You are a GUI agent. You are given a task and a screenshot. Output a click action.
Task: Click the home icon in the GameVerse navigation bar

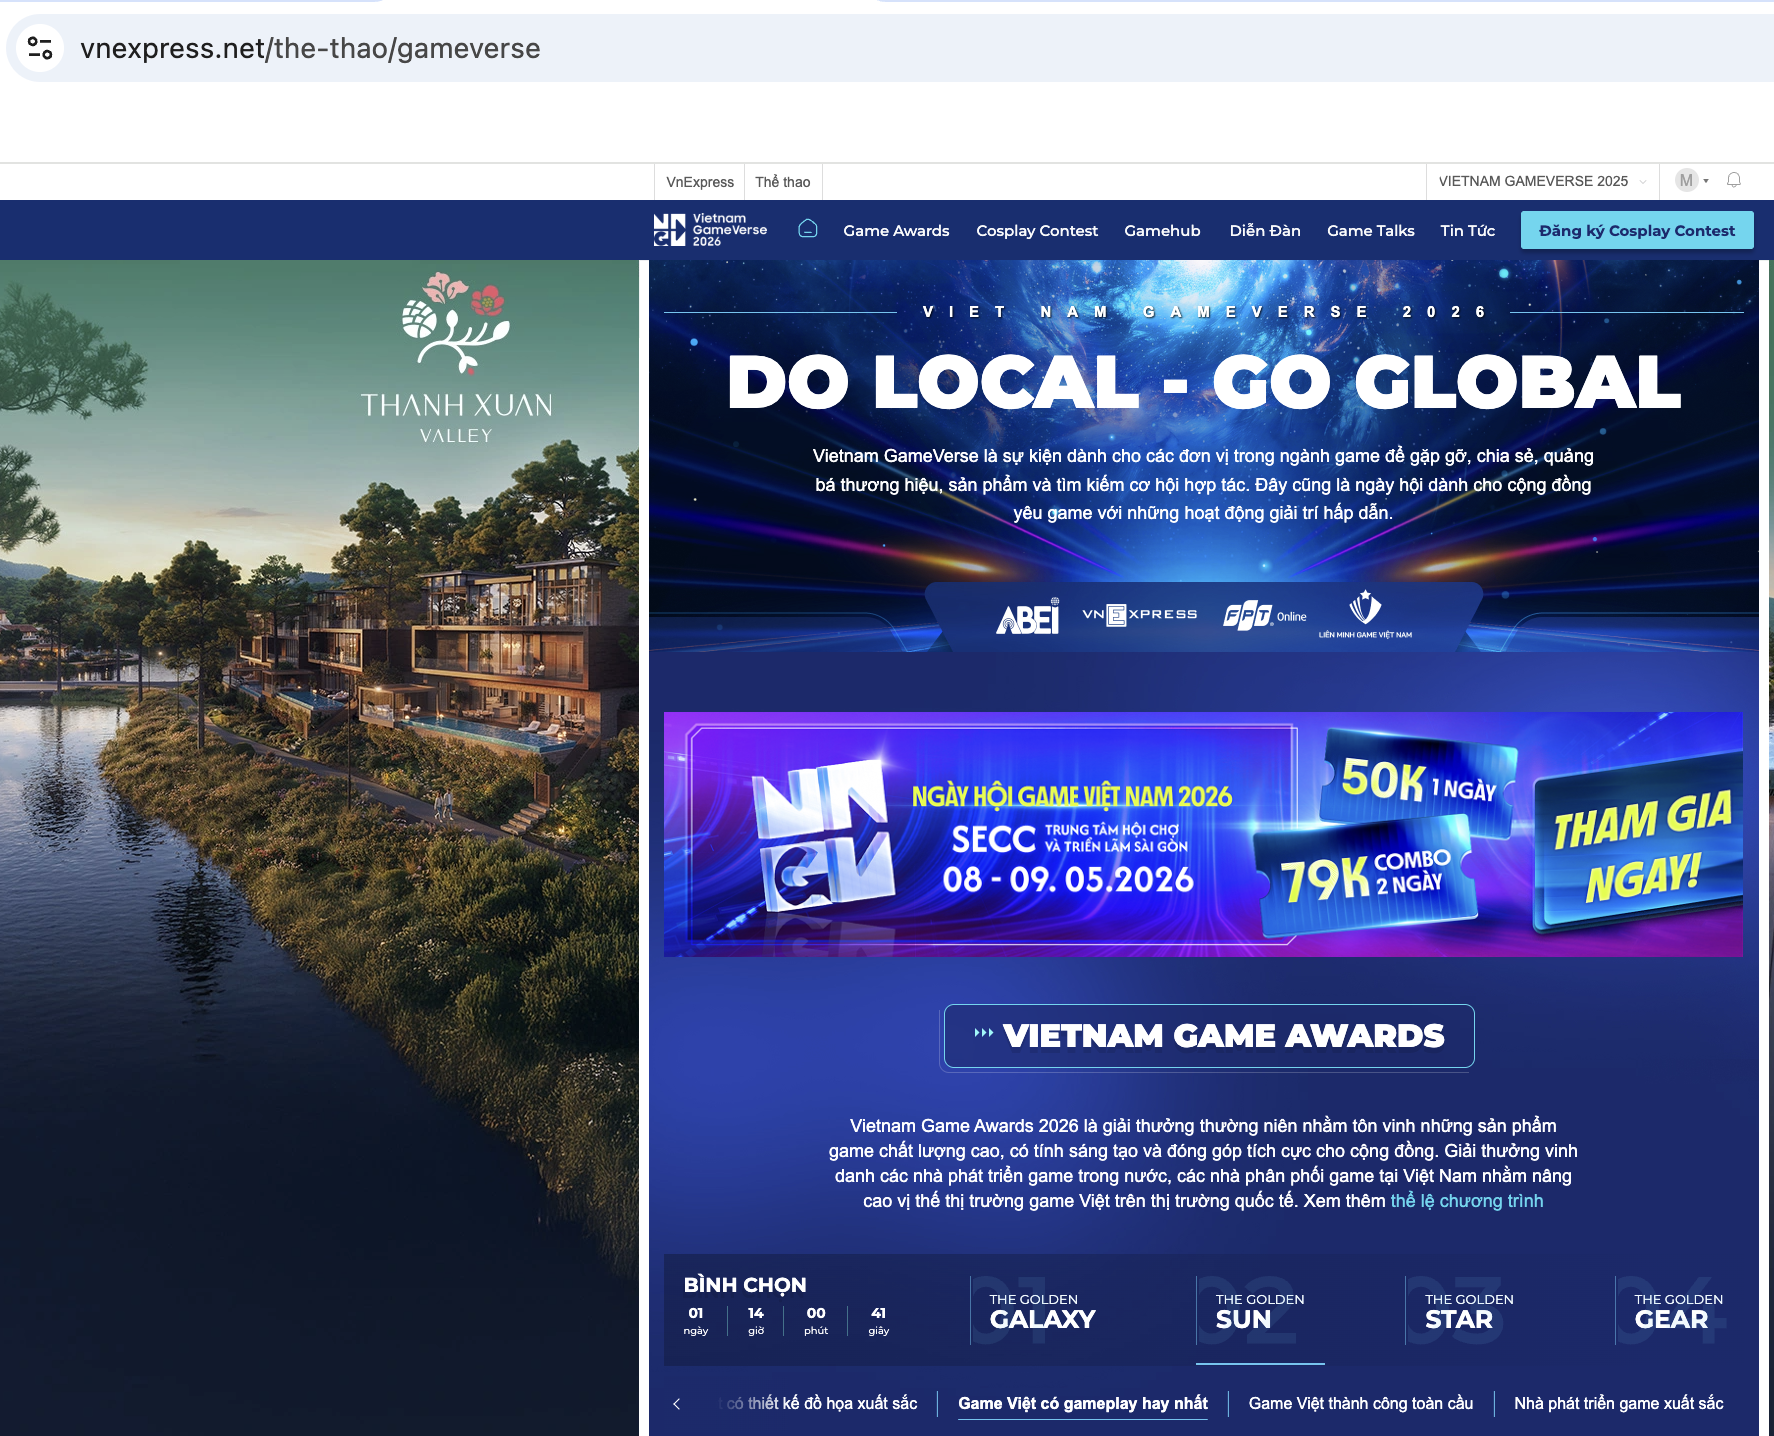coord(806,229)
